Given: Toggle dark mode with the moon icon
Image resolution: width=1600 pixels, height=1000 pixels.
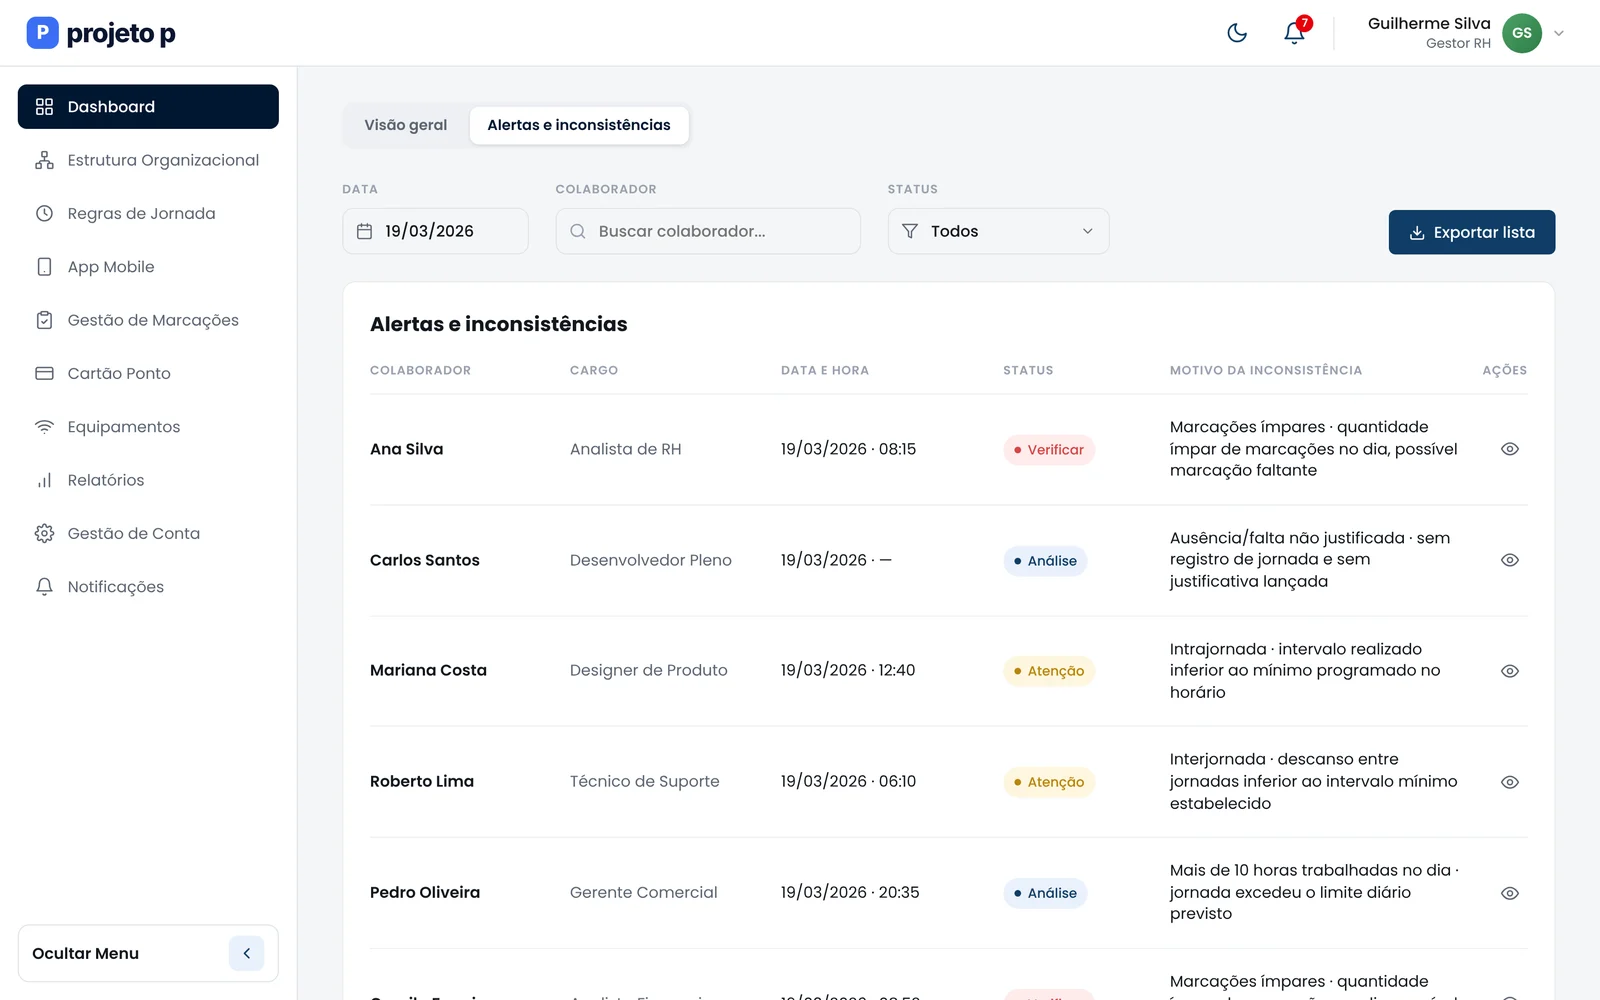Looking at the screenshot, I should coord(1237,33).
